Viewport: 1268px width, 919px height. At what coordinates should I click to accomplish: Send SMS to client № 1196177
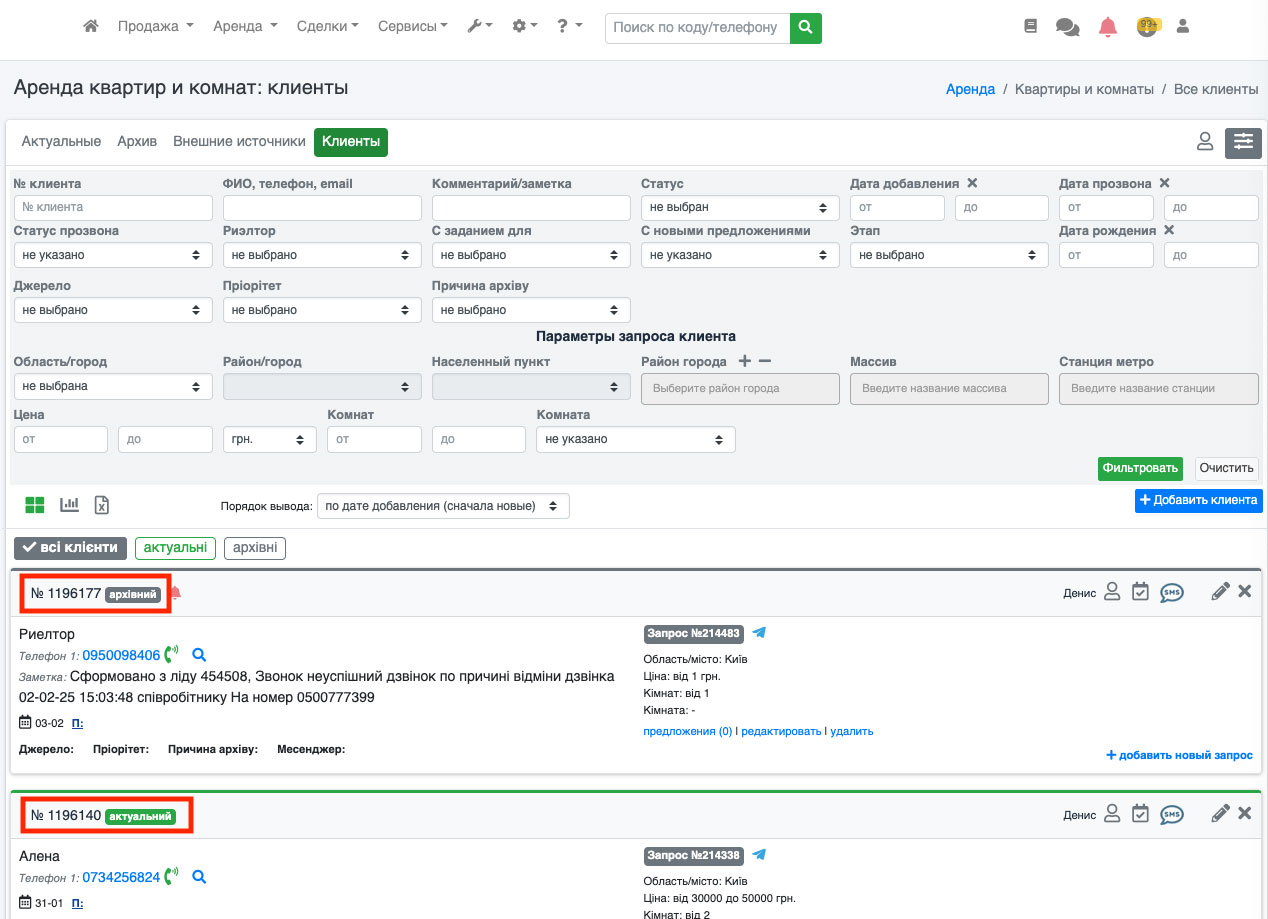1172,592
